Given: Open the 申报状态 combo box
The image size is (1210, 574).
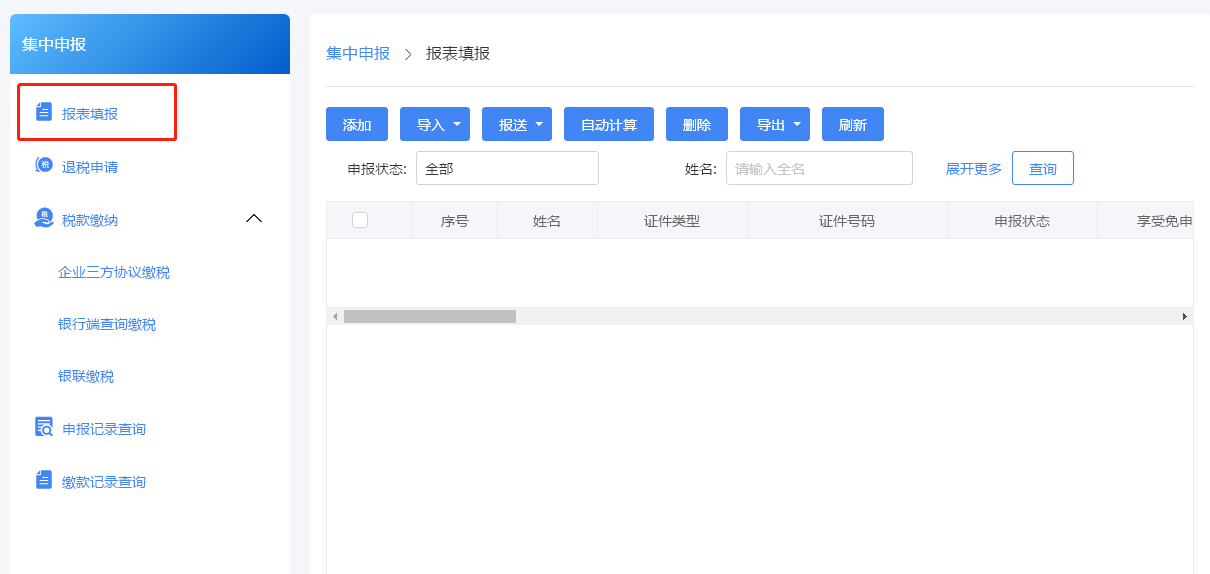Looking at the screenshot, I should pyautogui.click(x=507, y=169).
